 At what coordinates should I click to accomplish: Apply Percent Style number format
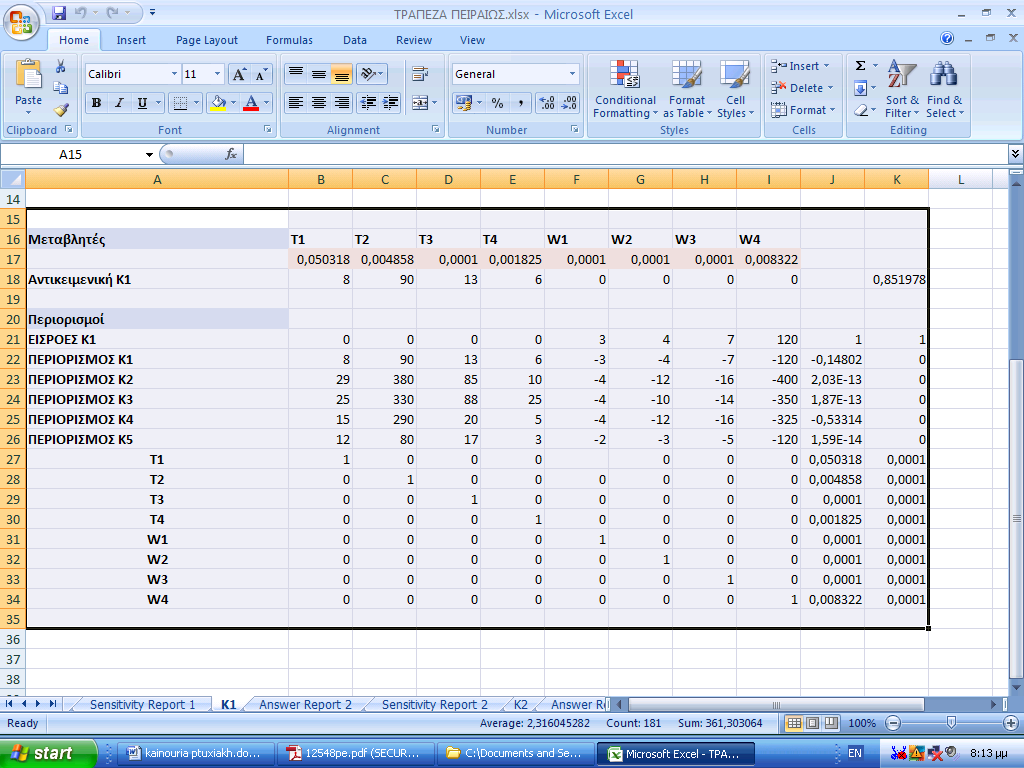[x=498, y=103]
